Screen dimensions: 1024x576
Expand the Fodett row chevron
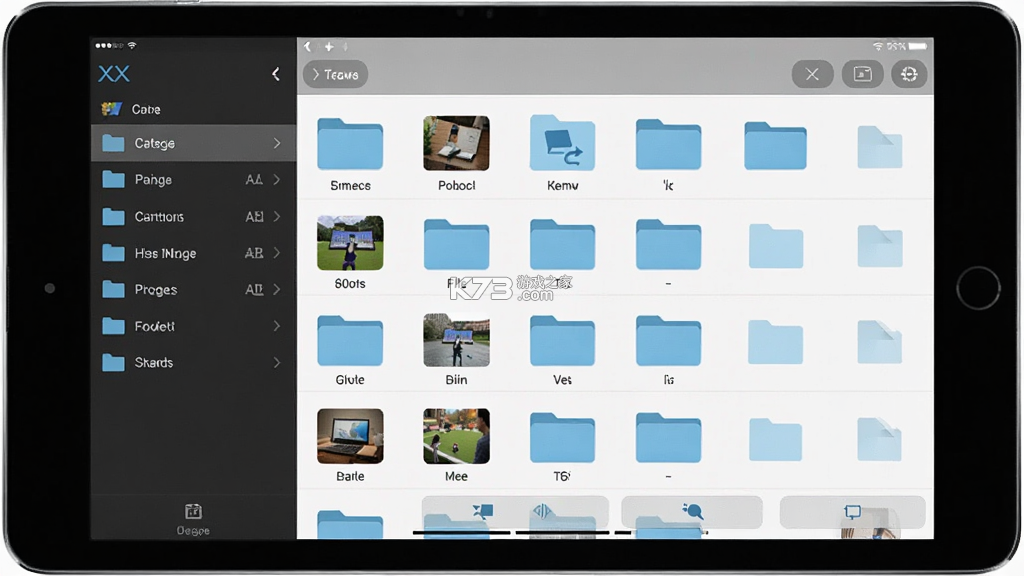[277, 326]
